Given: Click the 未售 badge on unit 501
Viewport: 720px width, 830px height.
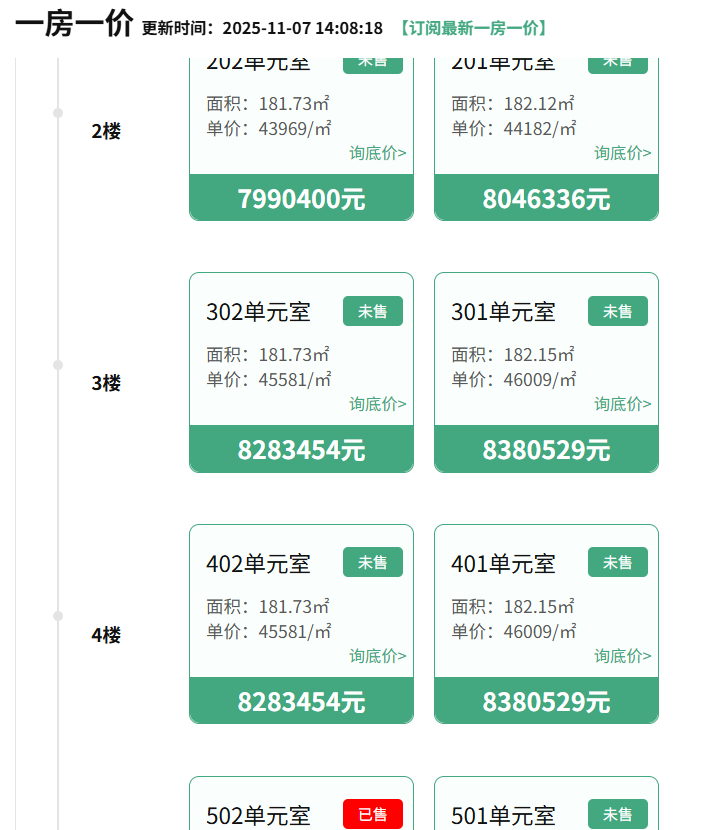Looking at the screenshot, I should tap(617, 814).
